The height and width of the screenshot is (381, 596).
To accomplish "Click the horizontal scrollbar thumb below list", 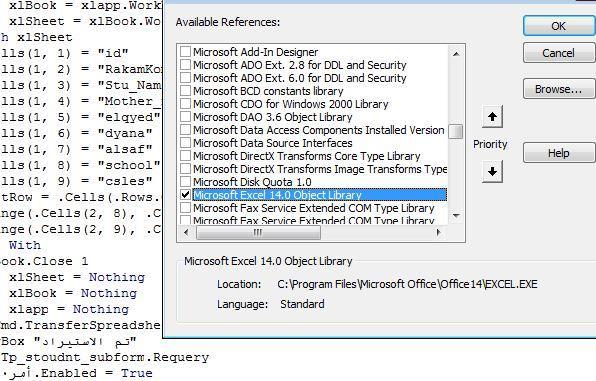I will (258, 232).
